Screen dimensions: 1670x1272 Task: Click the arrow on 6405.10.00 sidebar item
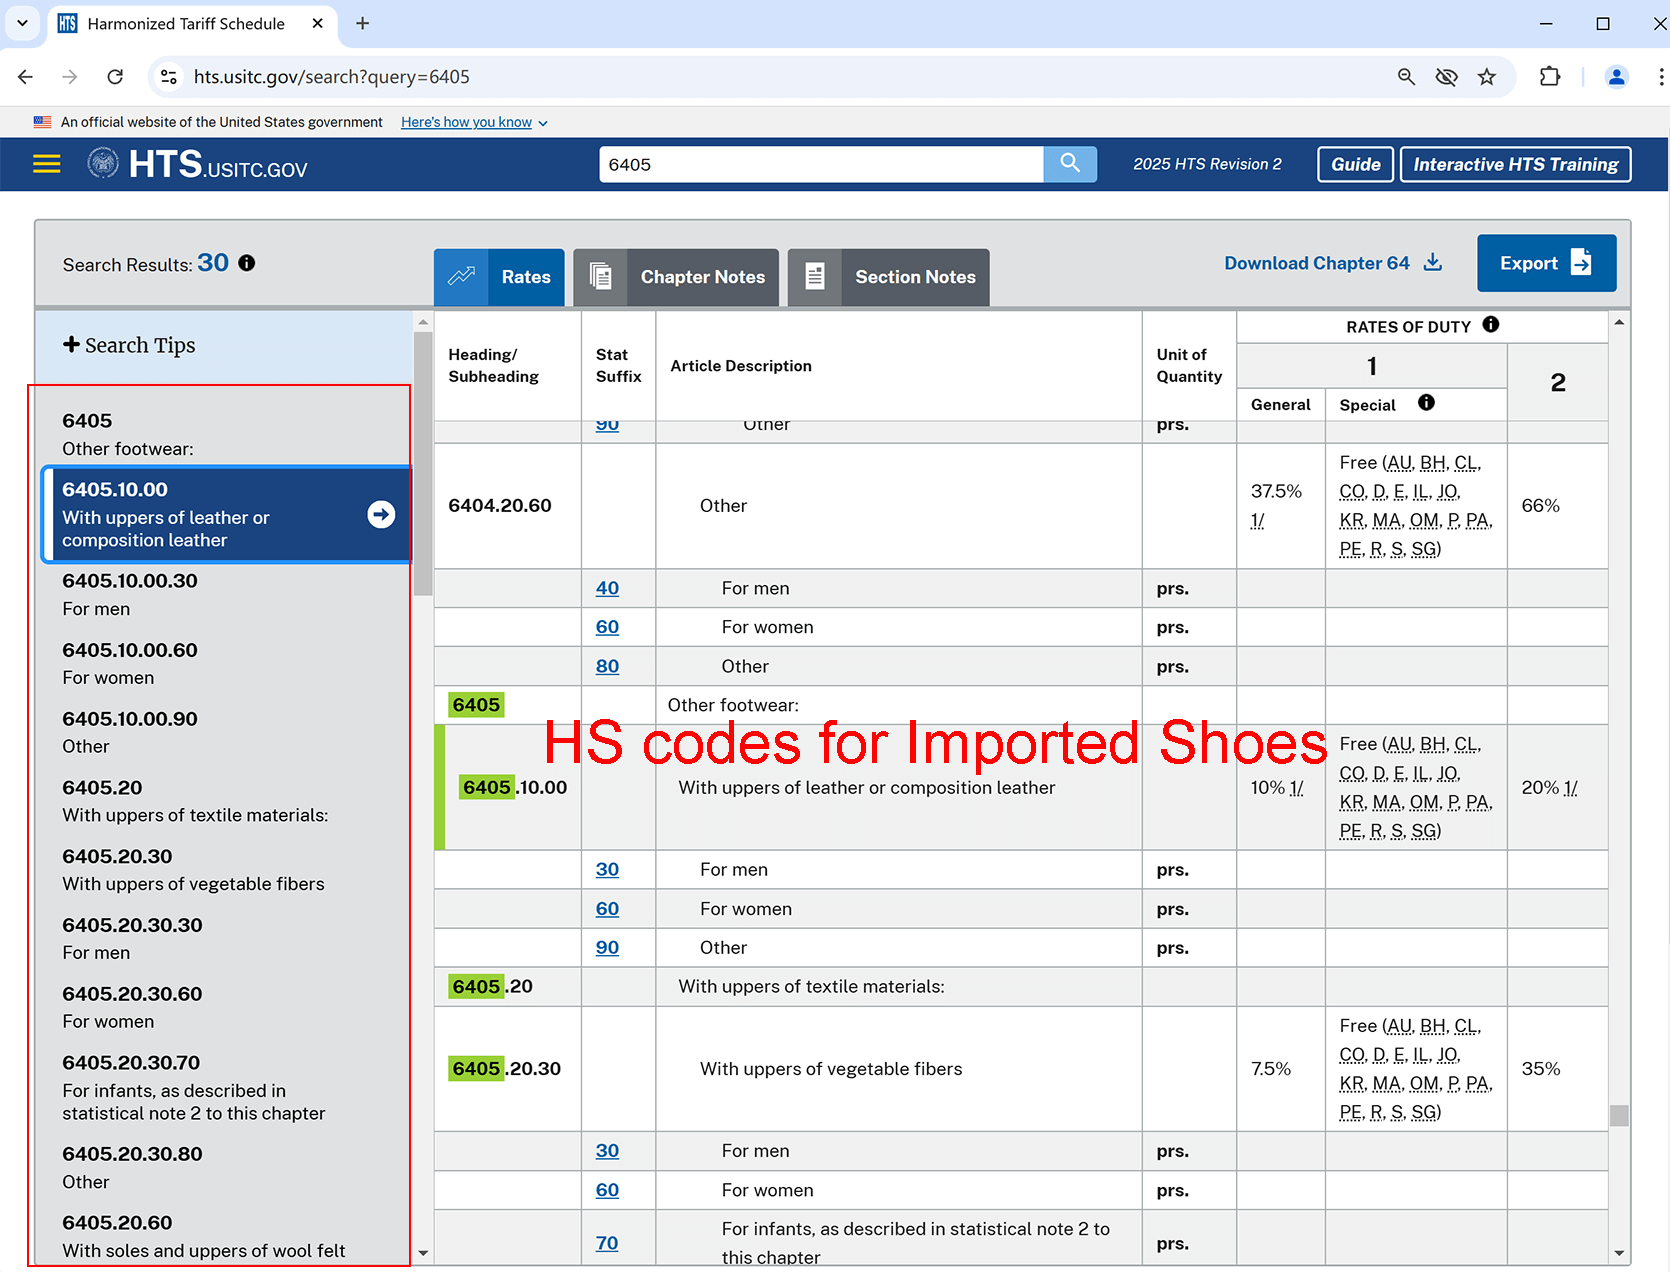click(381, 514)
